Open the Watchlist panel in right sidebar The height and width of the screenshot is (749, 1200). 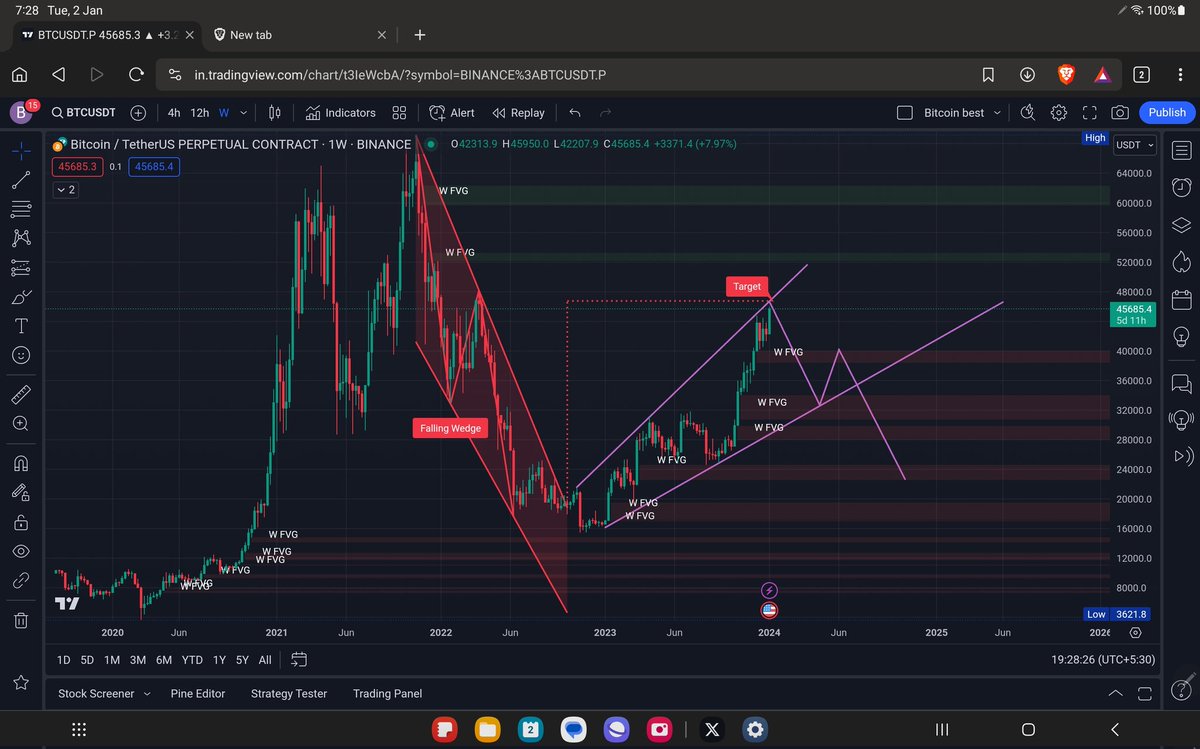[x=1180, y=151]
